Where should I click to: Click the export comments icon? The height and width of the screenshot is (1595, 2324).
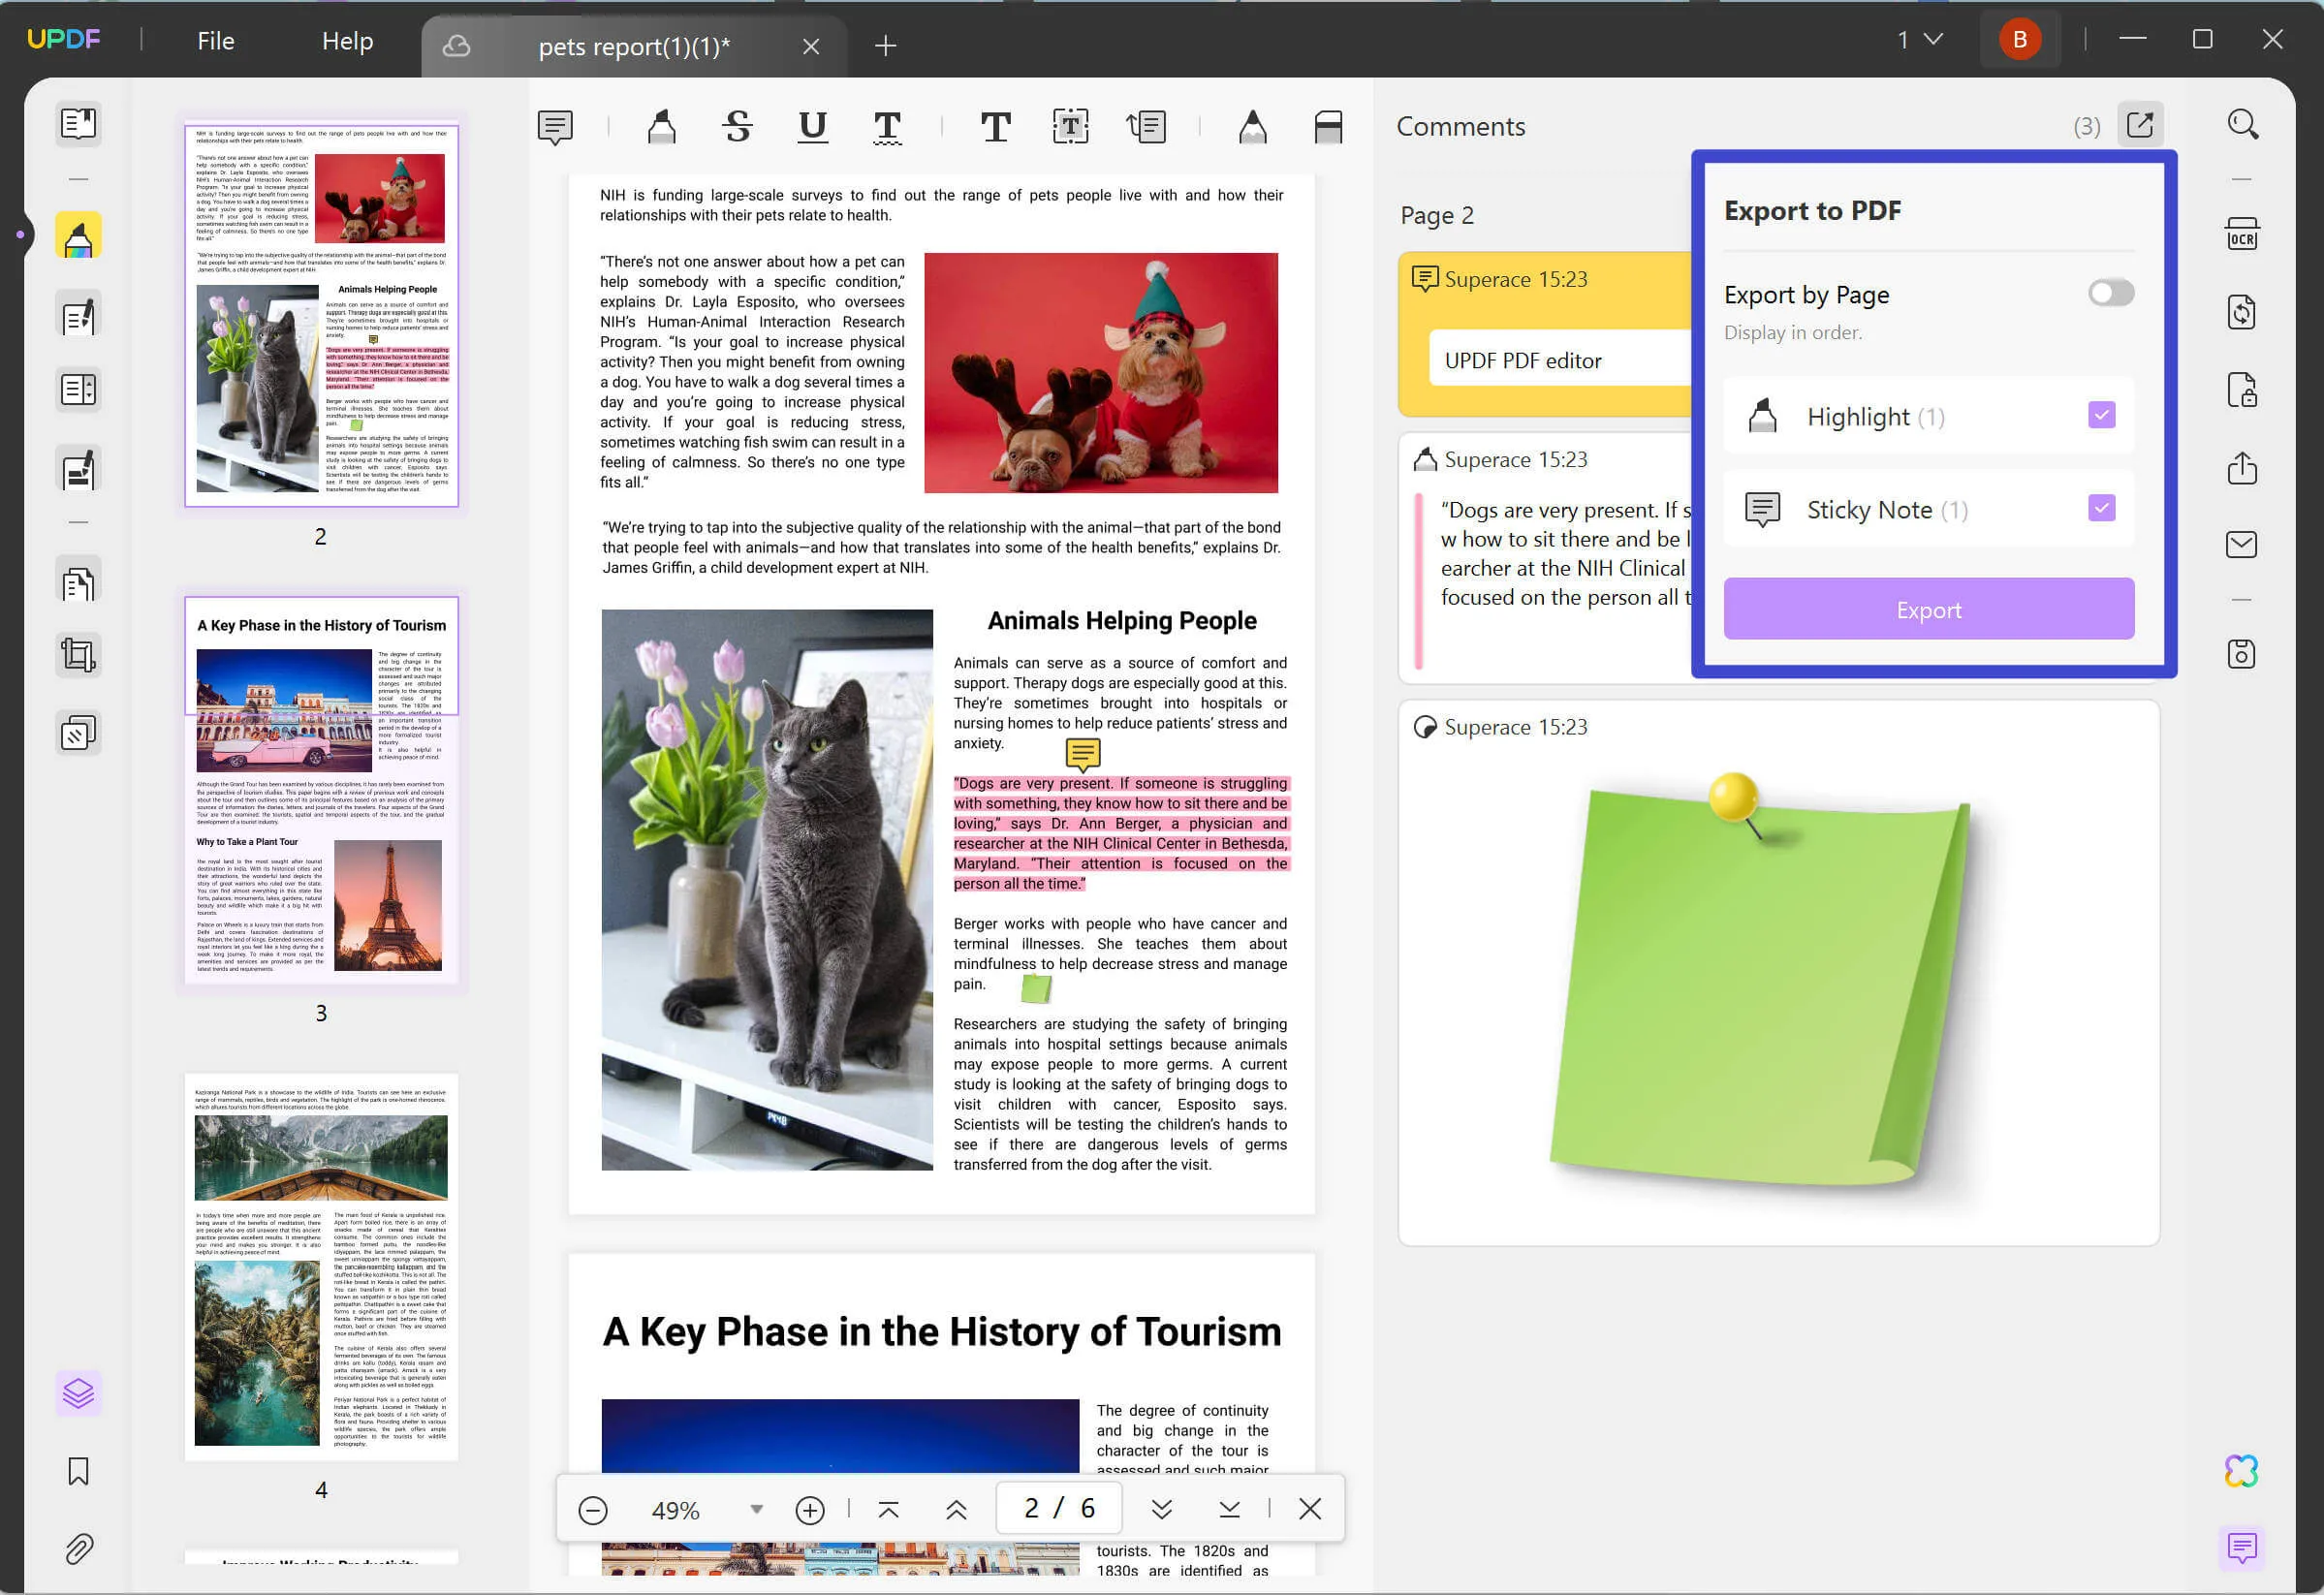pos(2140,125)
